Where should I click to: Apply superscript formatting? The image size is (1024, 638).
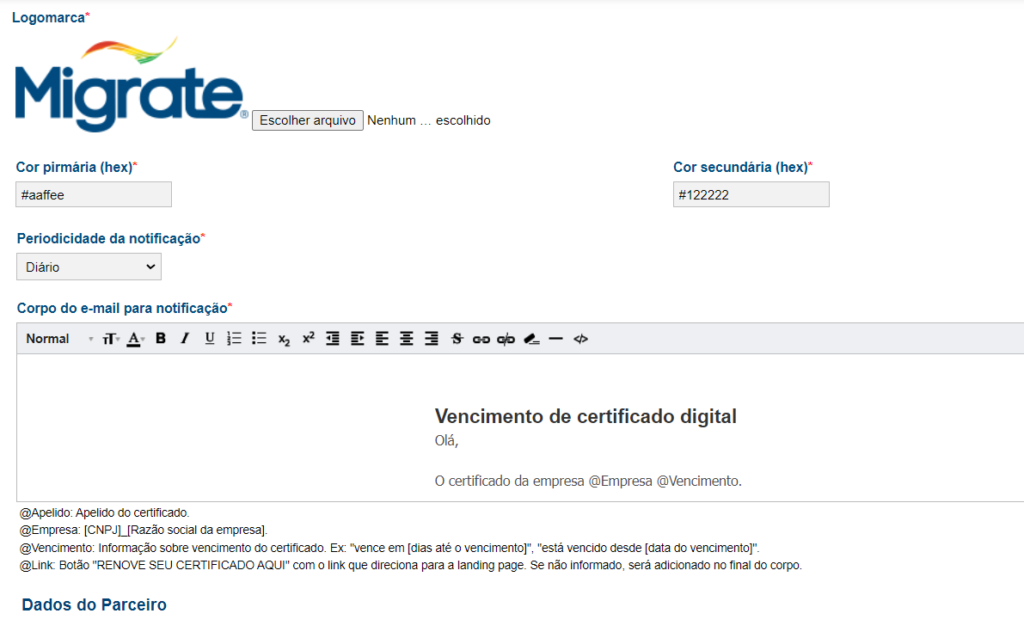point(308,338)
